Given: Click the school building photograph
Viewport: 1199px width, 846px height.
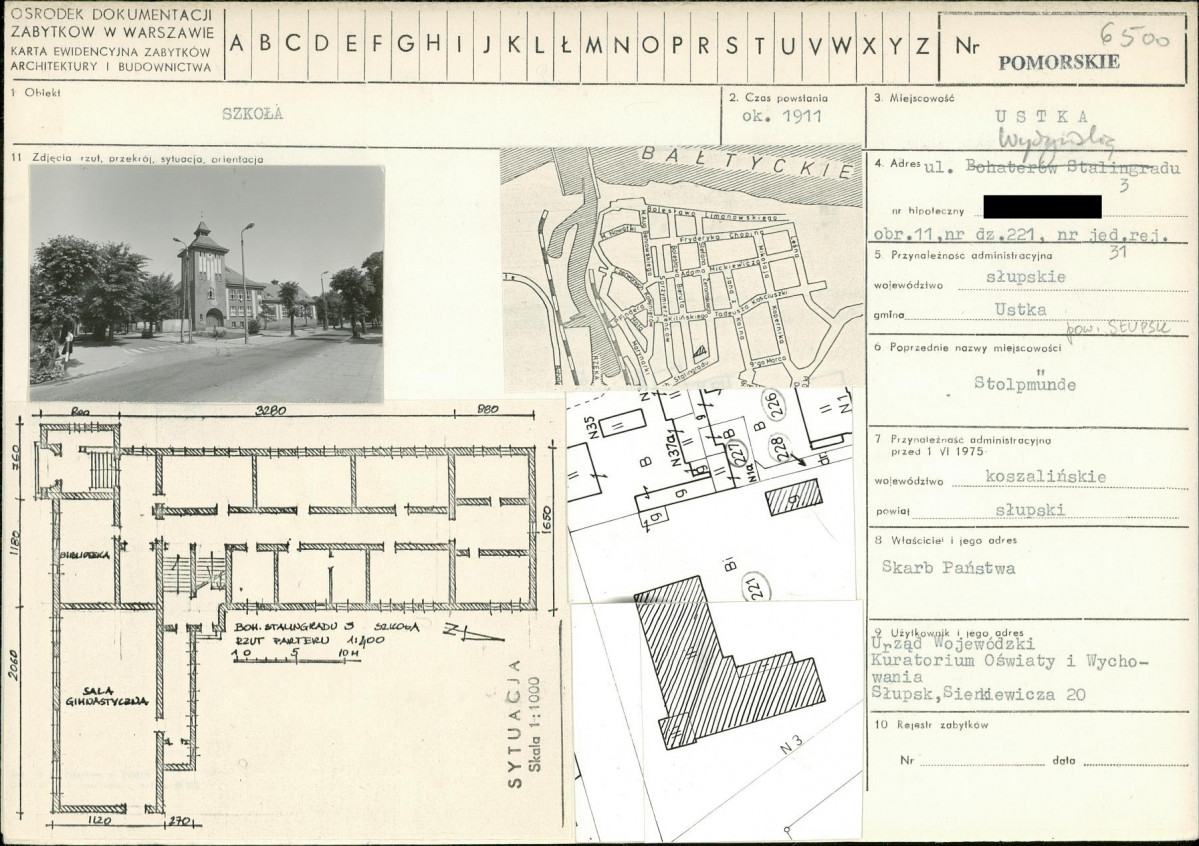Looking at the screenshot, I should 206,283.
